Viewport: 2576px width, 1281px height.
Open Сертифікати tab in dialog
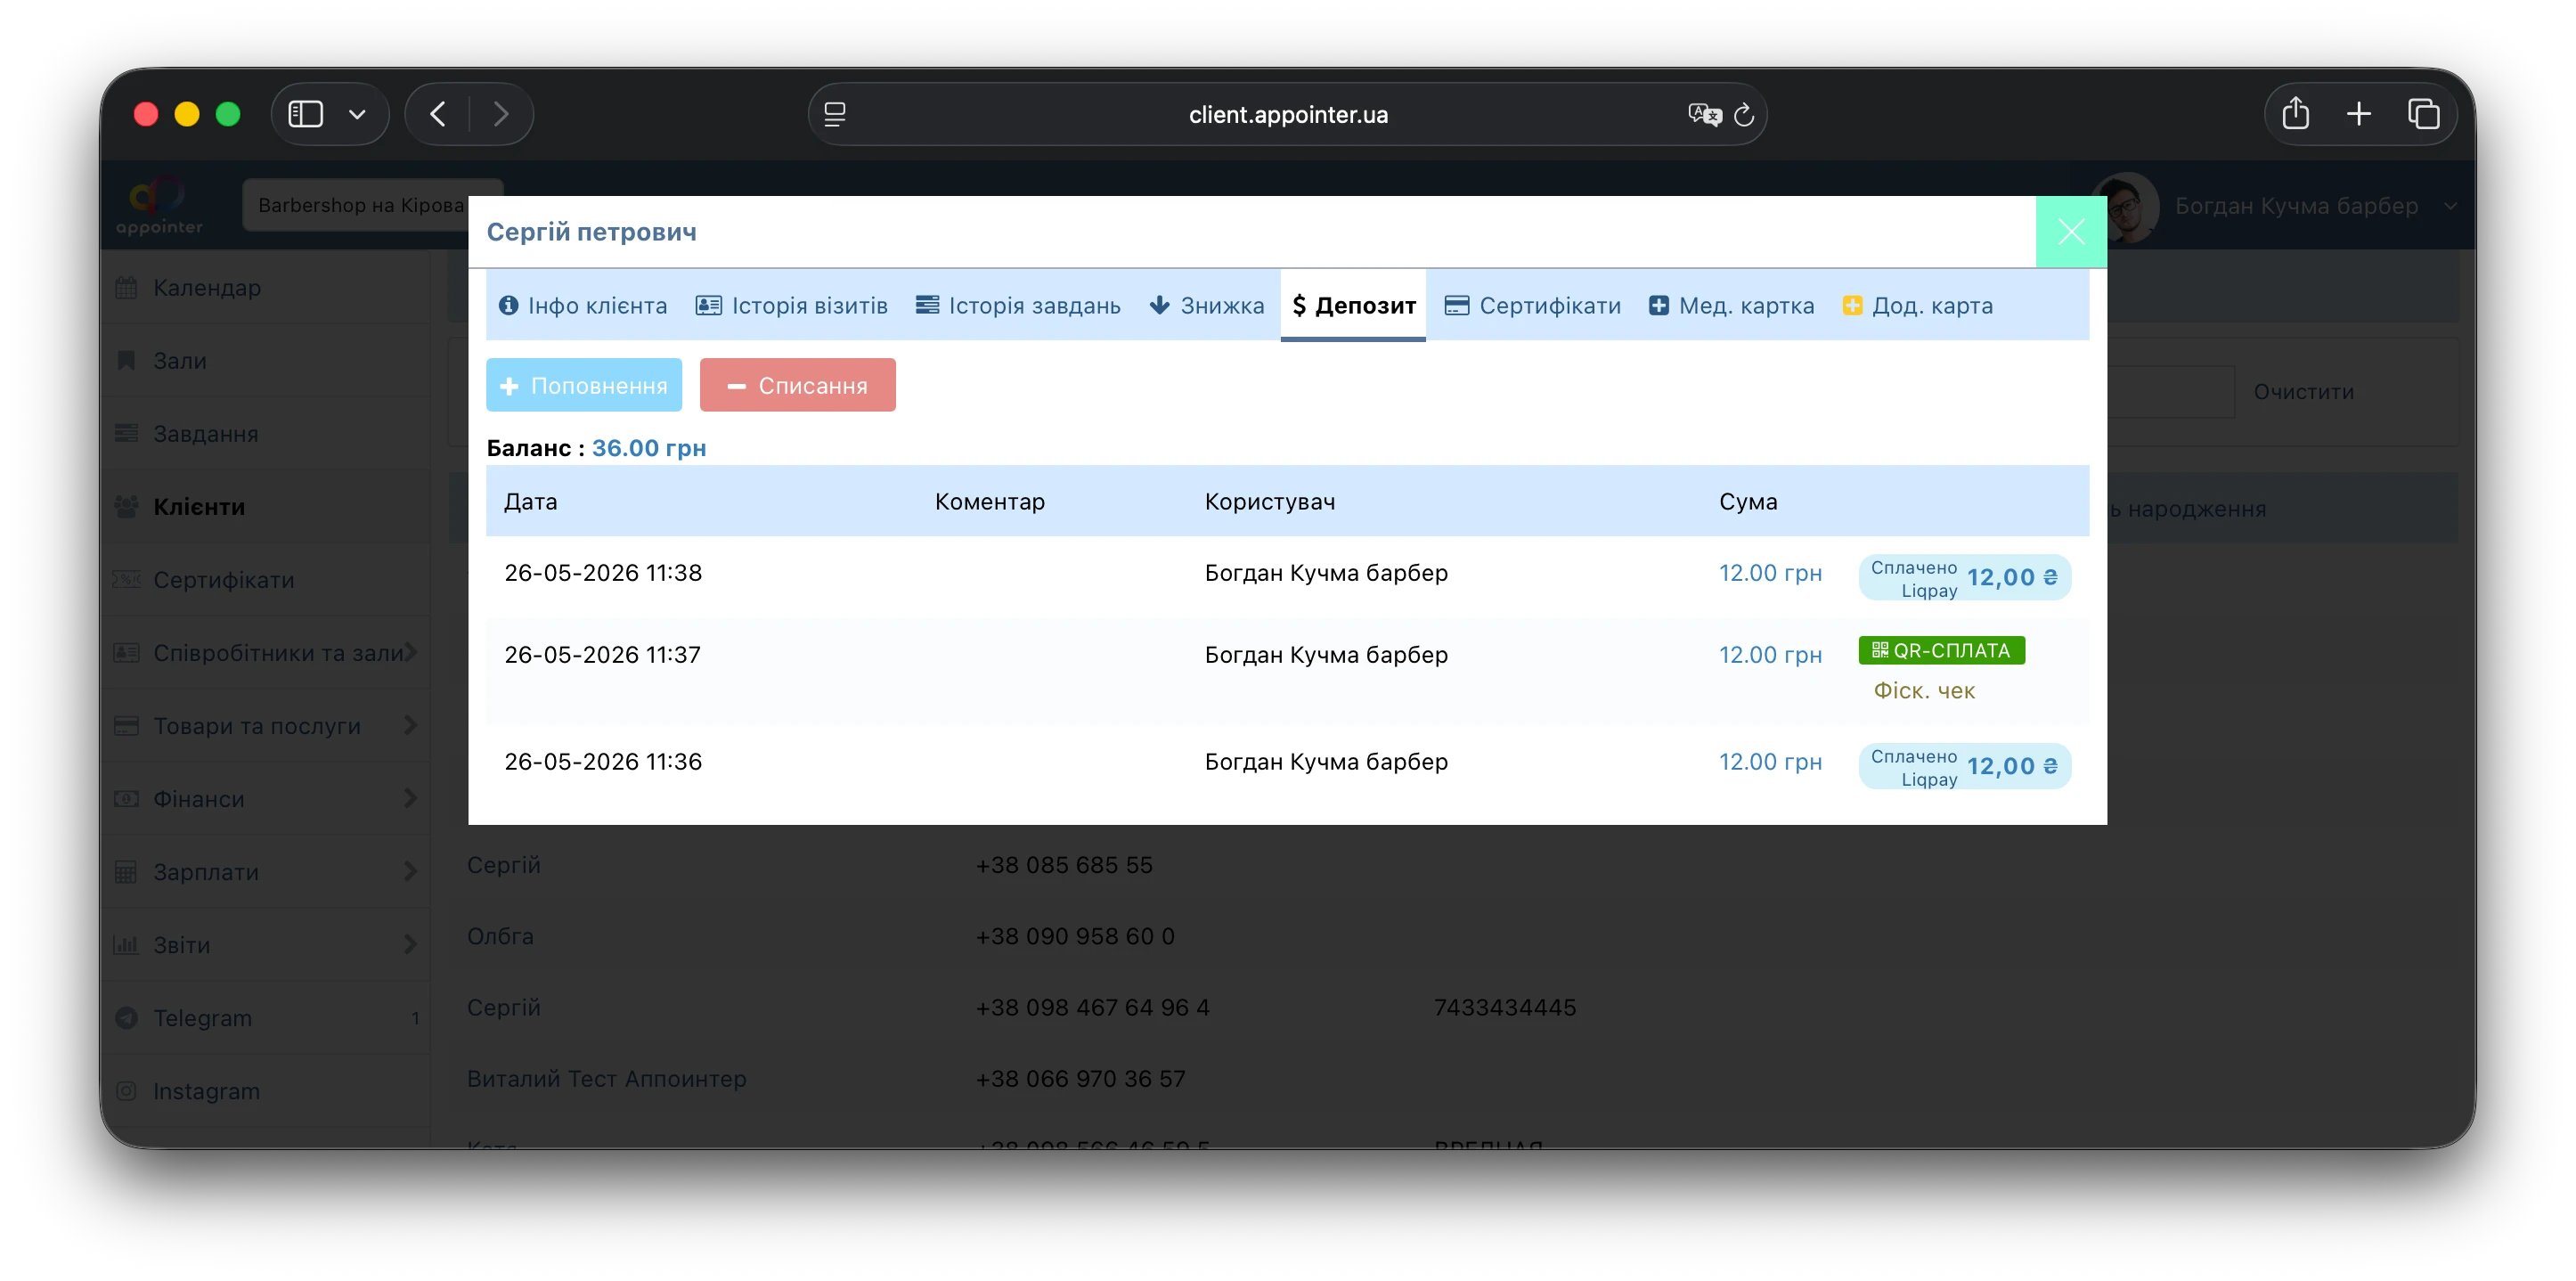1533,305
